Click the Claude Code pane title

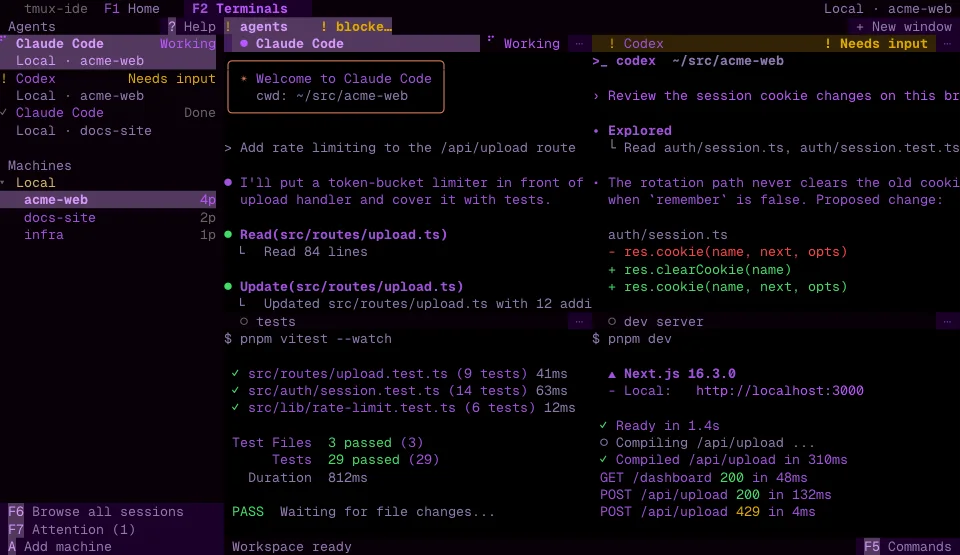[299, 43]
